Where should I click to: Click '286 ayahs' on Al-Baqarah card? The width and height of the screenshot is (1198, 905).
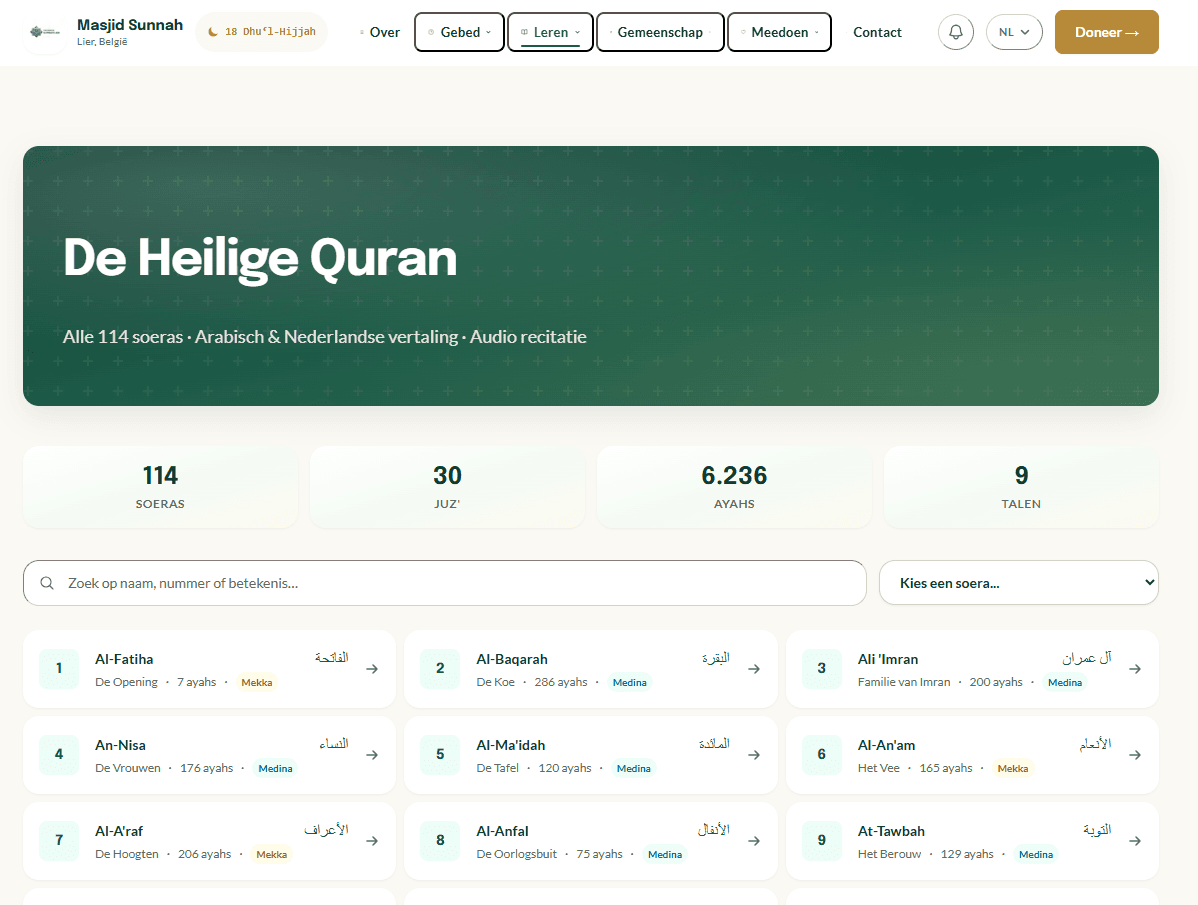click(x=561, y=682)
